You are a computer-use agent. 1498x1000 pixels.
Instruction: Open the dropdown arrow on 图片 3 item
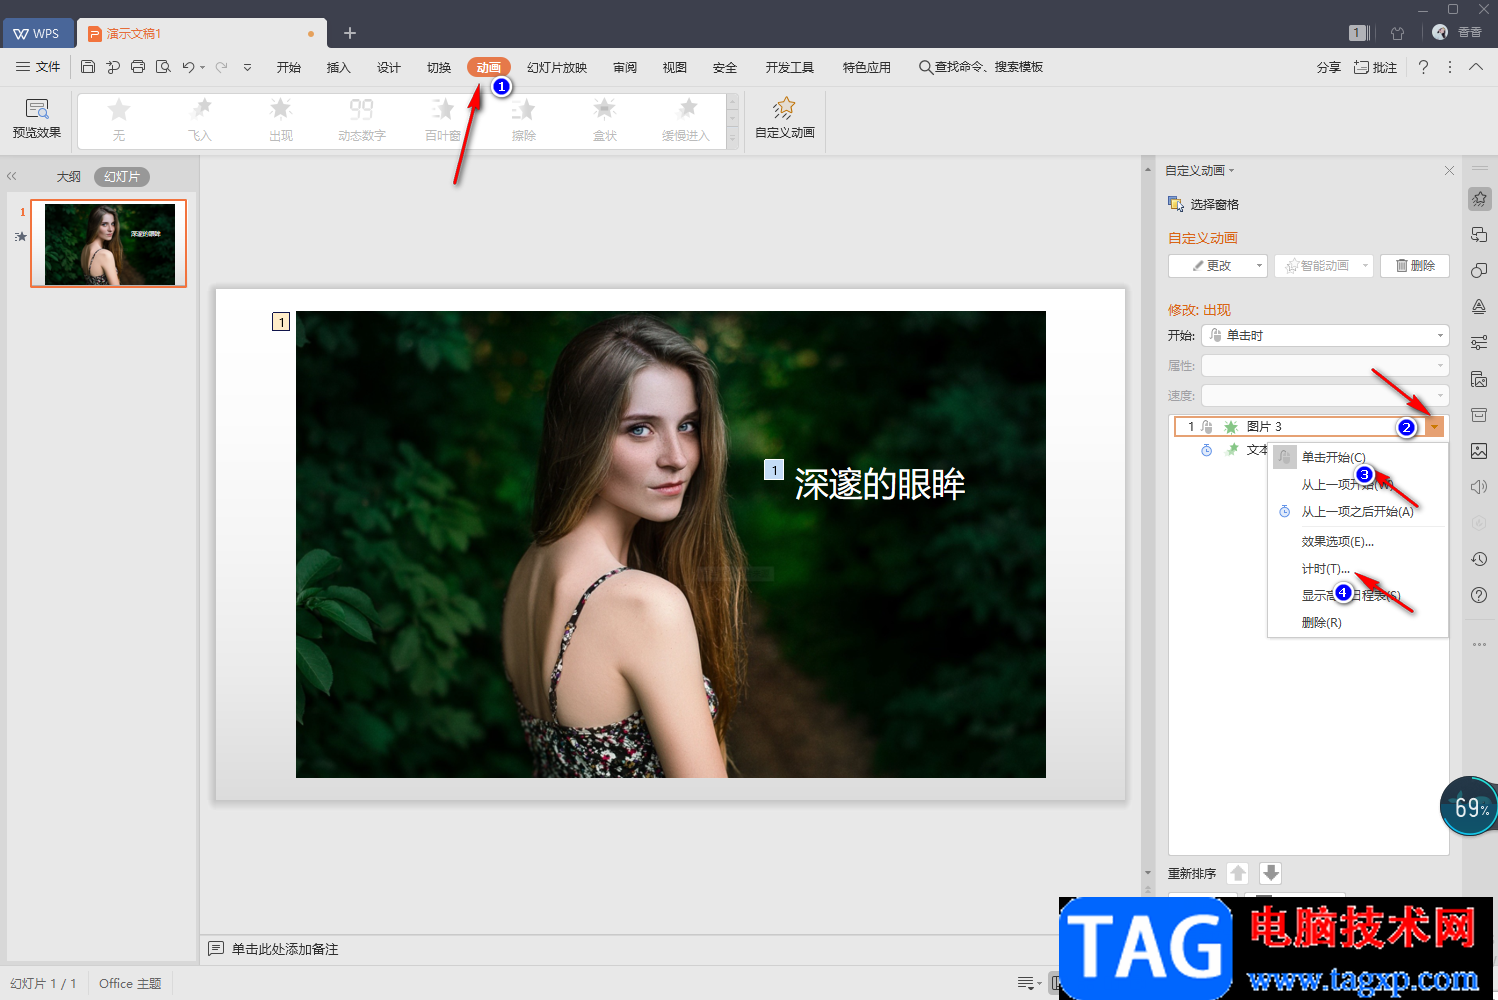click(1435, 427)
